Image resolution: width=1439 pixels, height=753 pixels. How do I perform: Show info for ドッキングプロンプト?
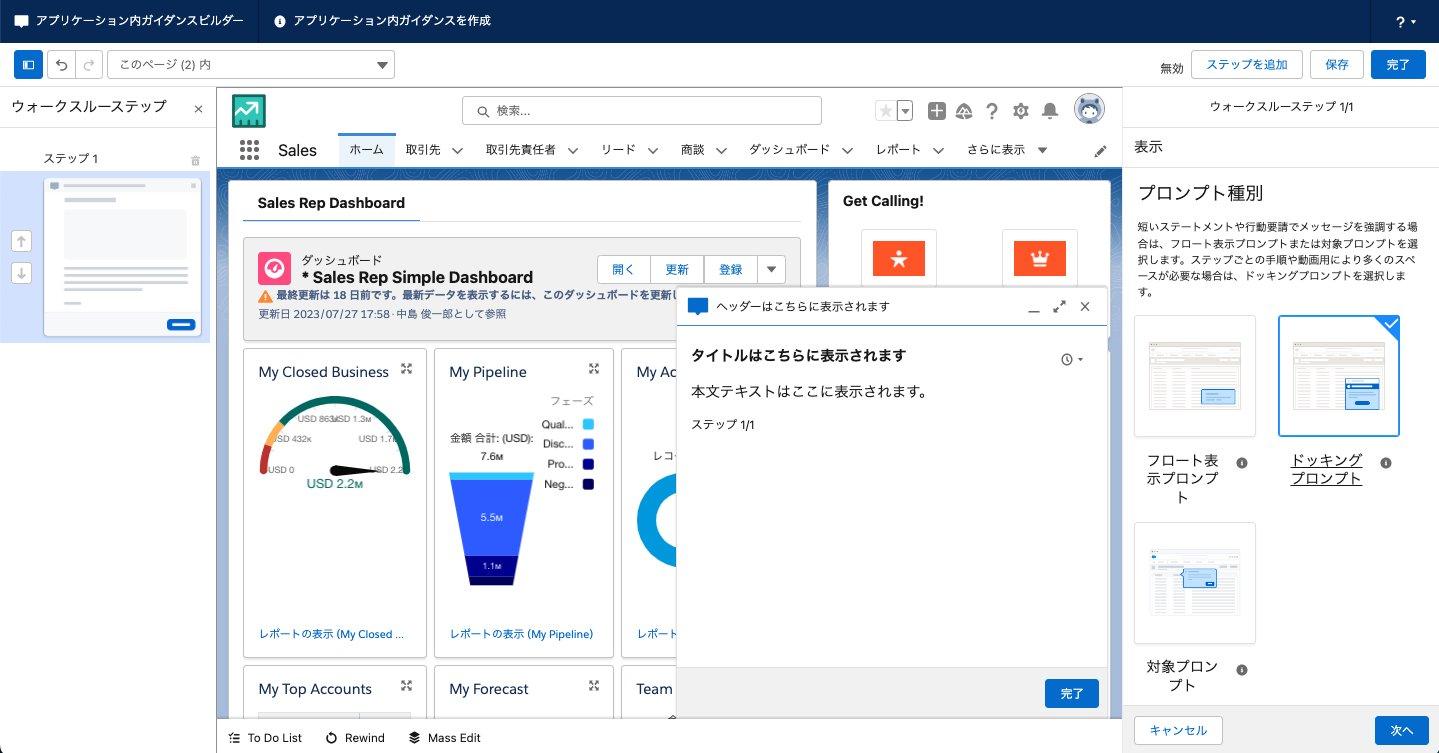coord(1386,463)
